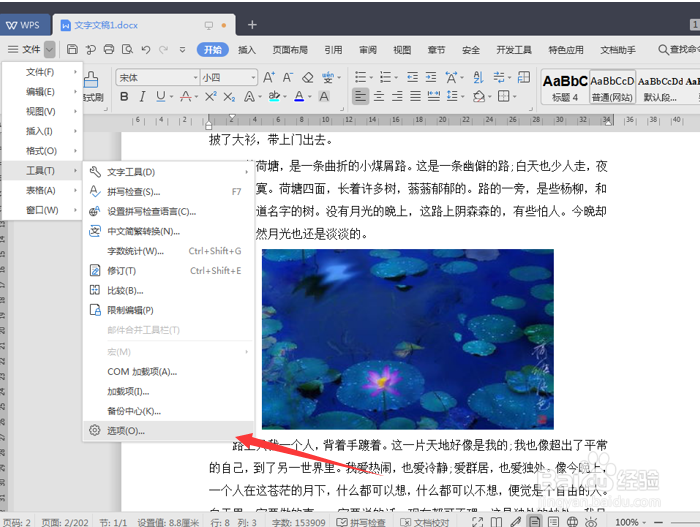Select Justify alignment icon

pyautogui.click(x=415, y=96)
